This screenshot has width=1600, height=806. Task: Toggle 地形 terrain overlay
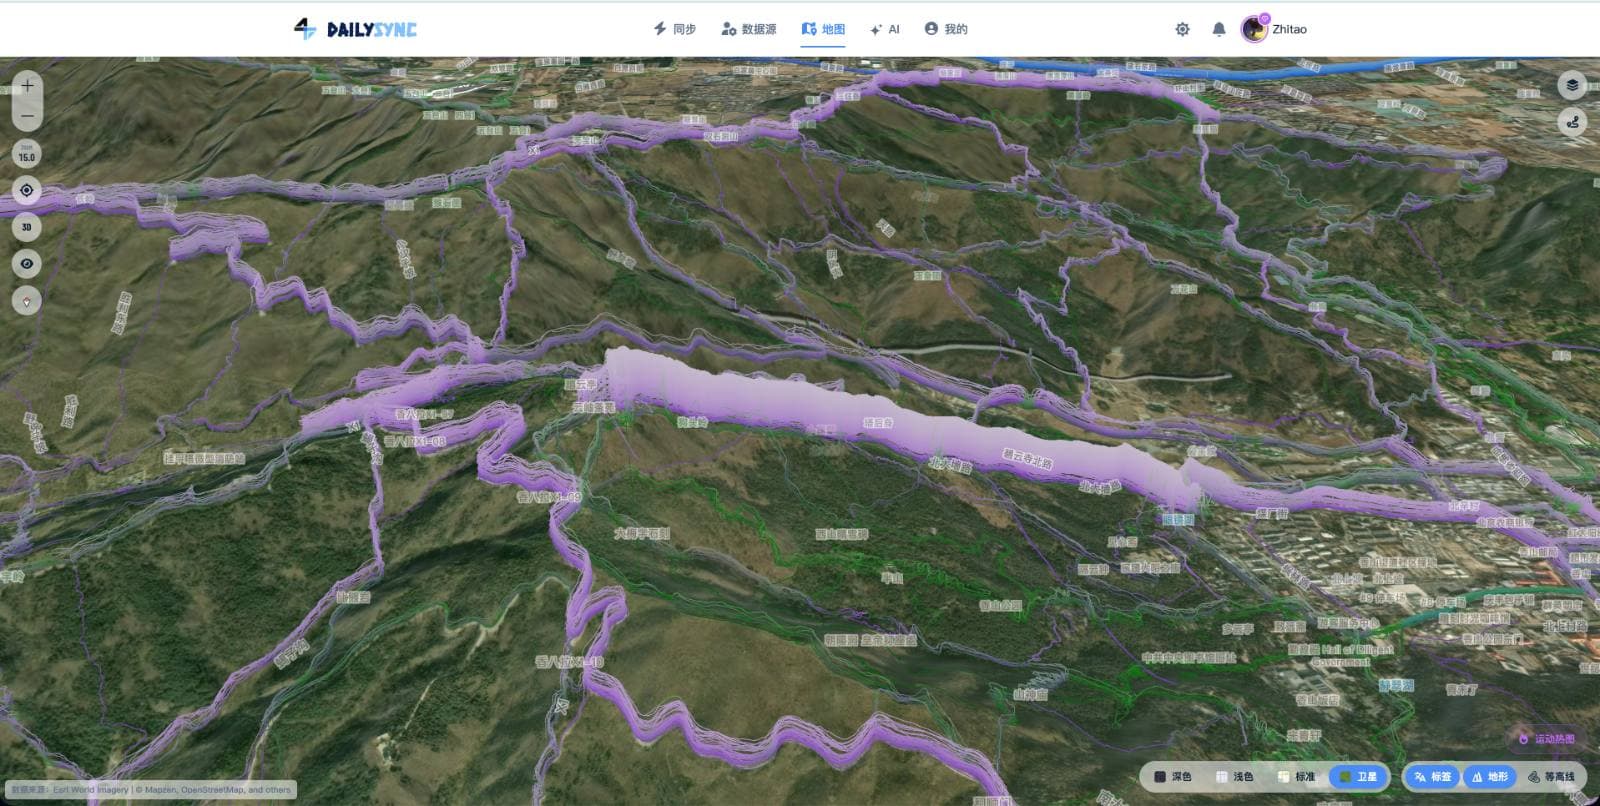point(1489,776)
